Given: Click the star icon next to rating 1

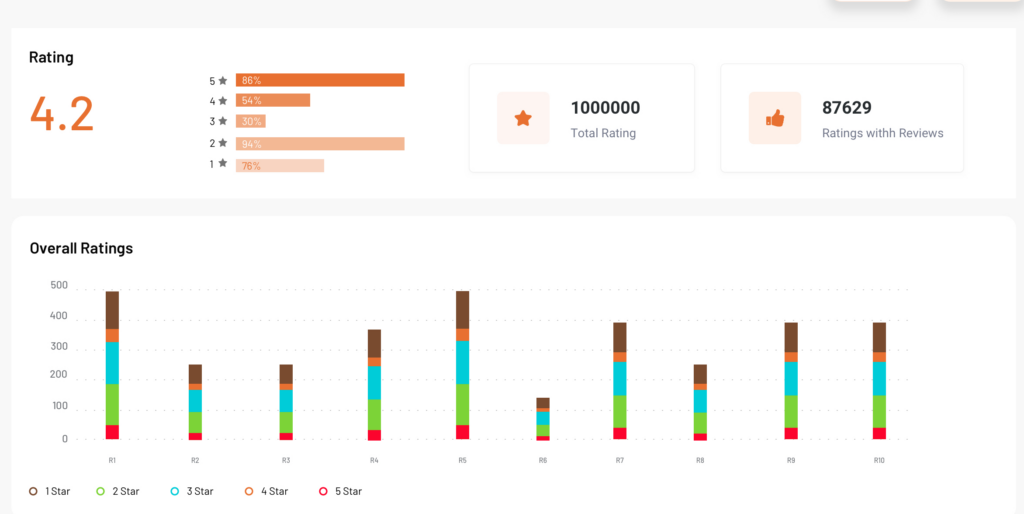Looking at the screenshot, I should [x=223, y=163].
